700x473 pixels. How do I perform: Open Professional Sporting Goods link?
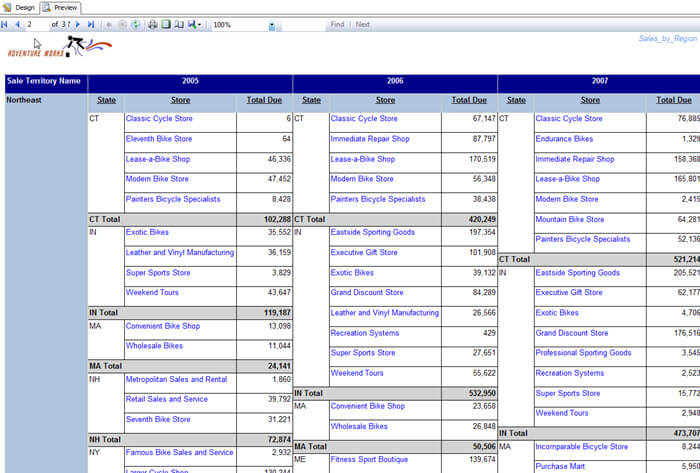coord(583,353)
